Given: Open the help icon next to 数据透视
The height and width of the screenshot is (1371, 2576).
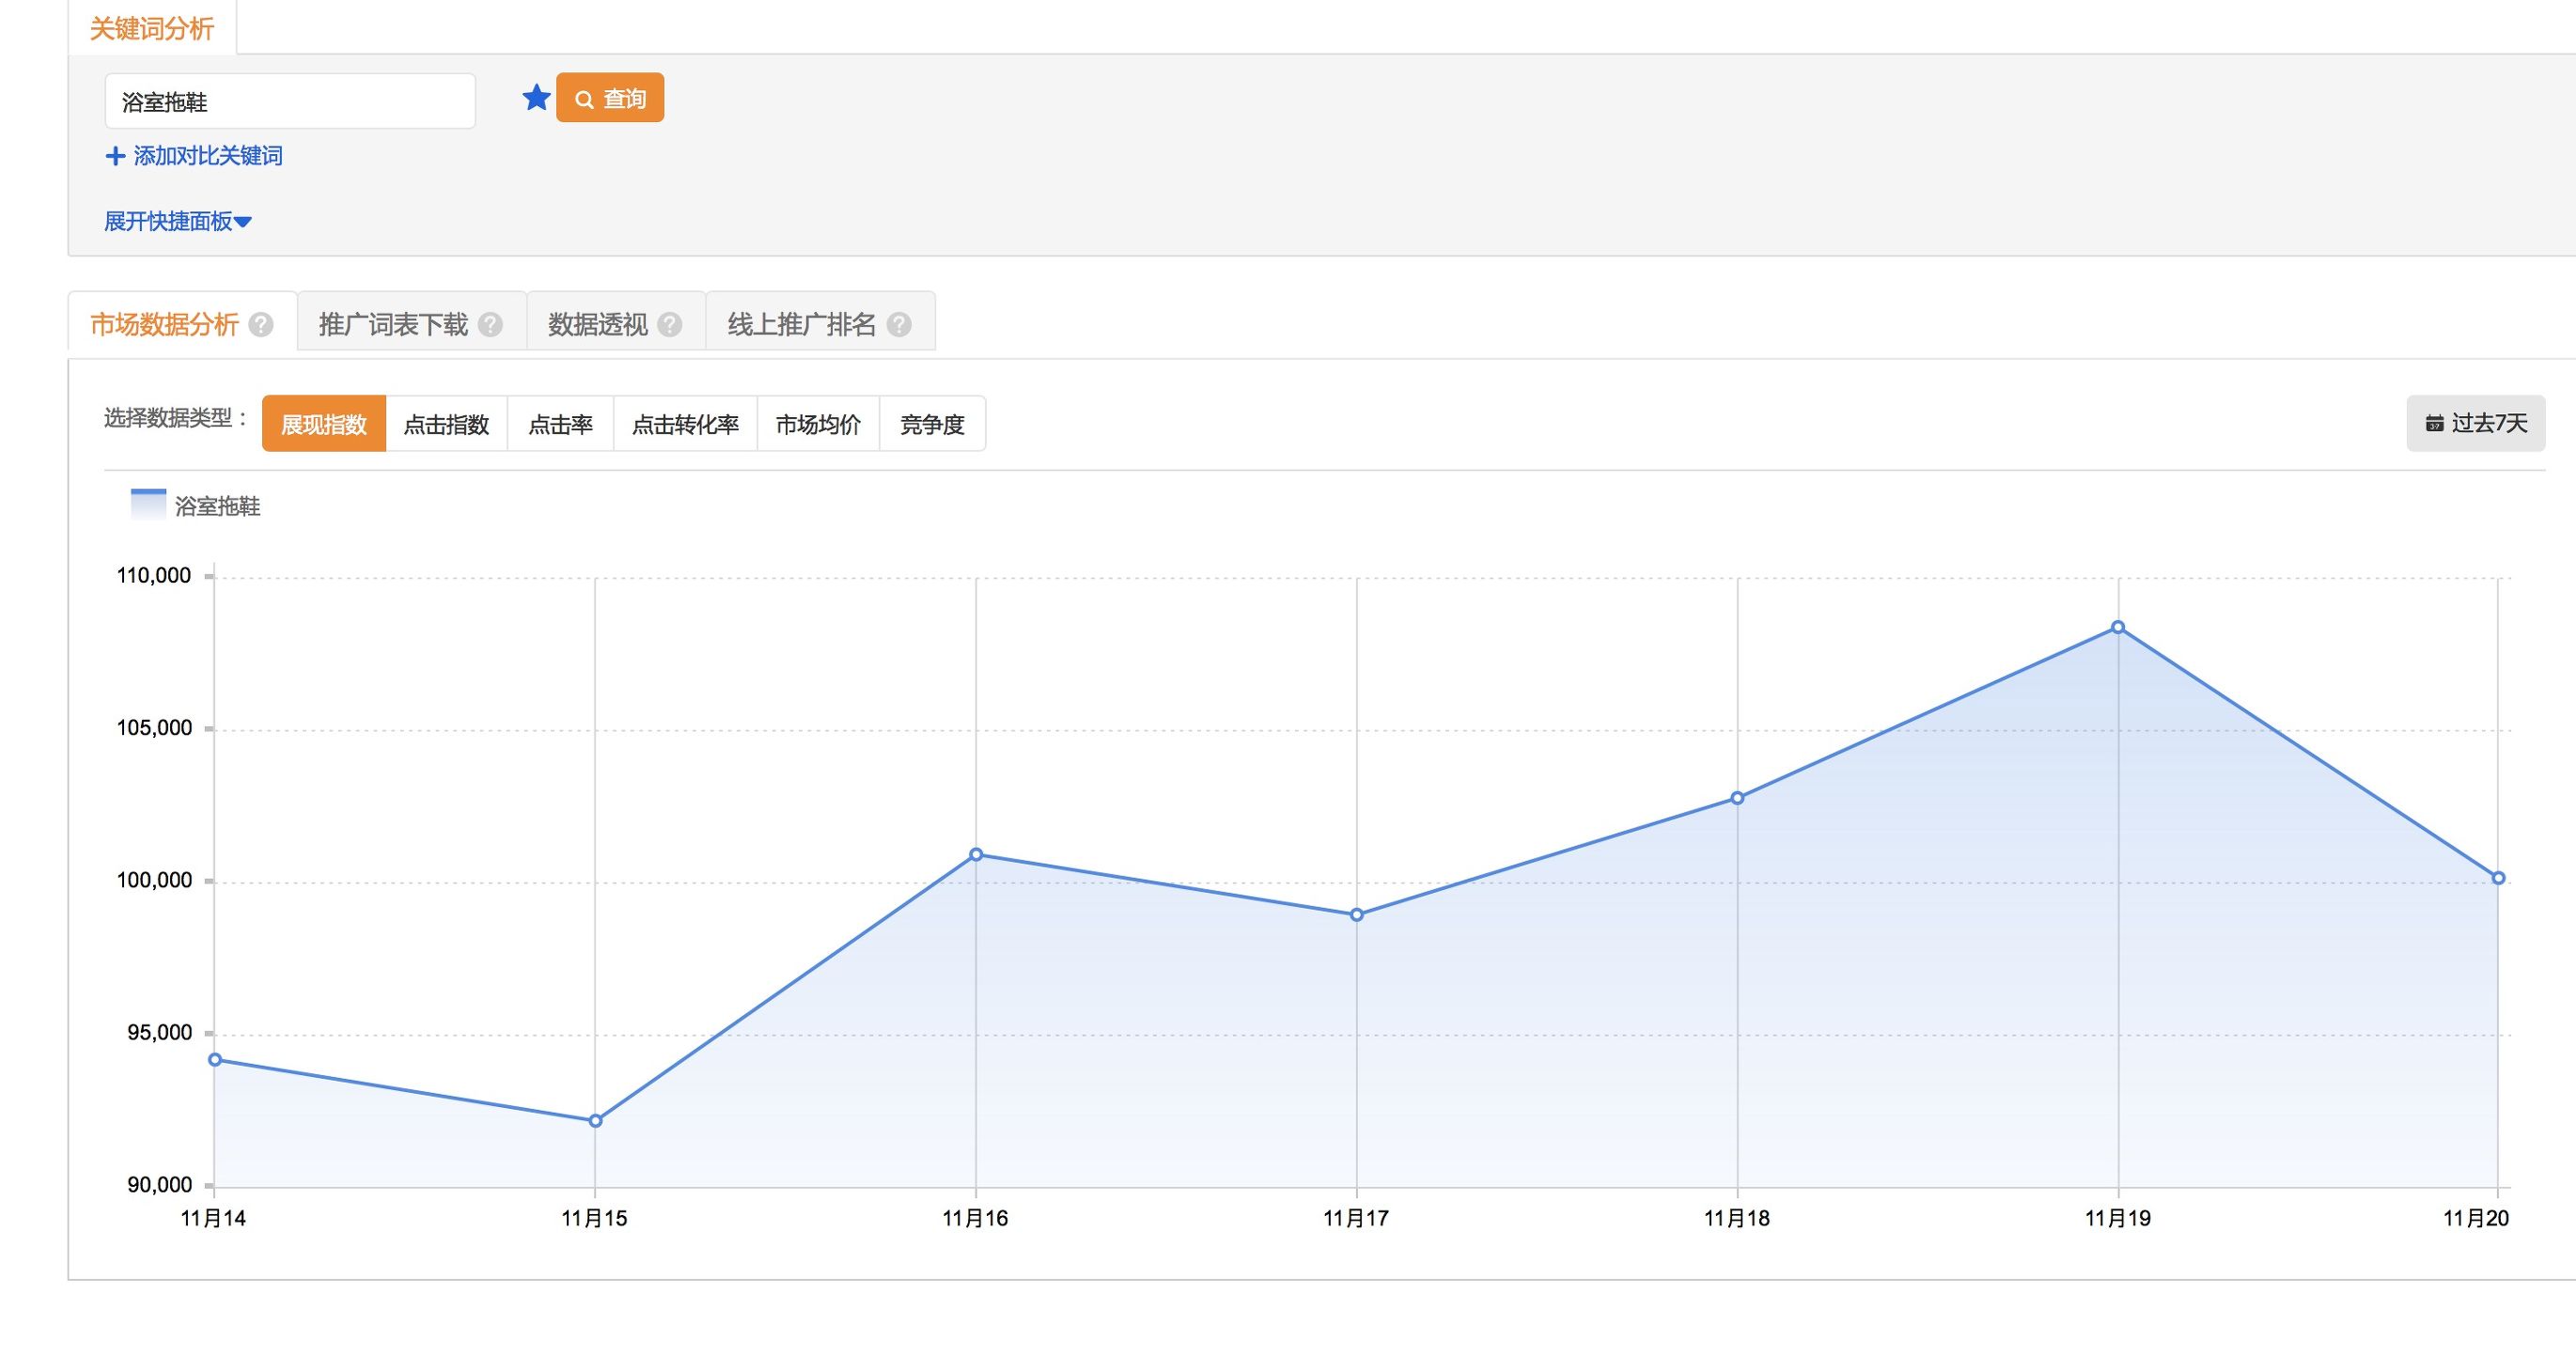Looking at the screenshot, I should point(673,323).
